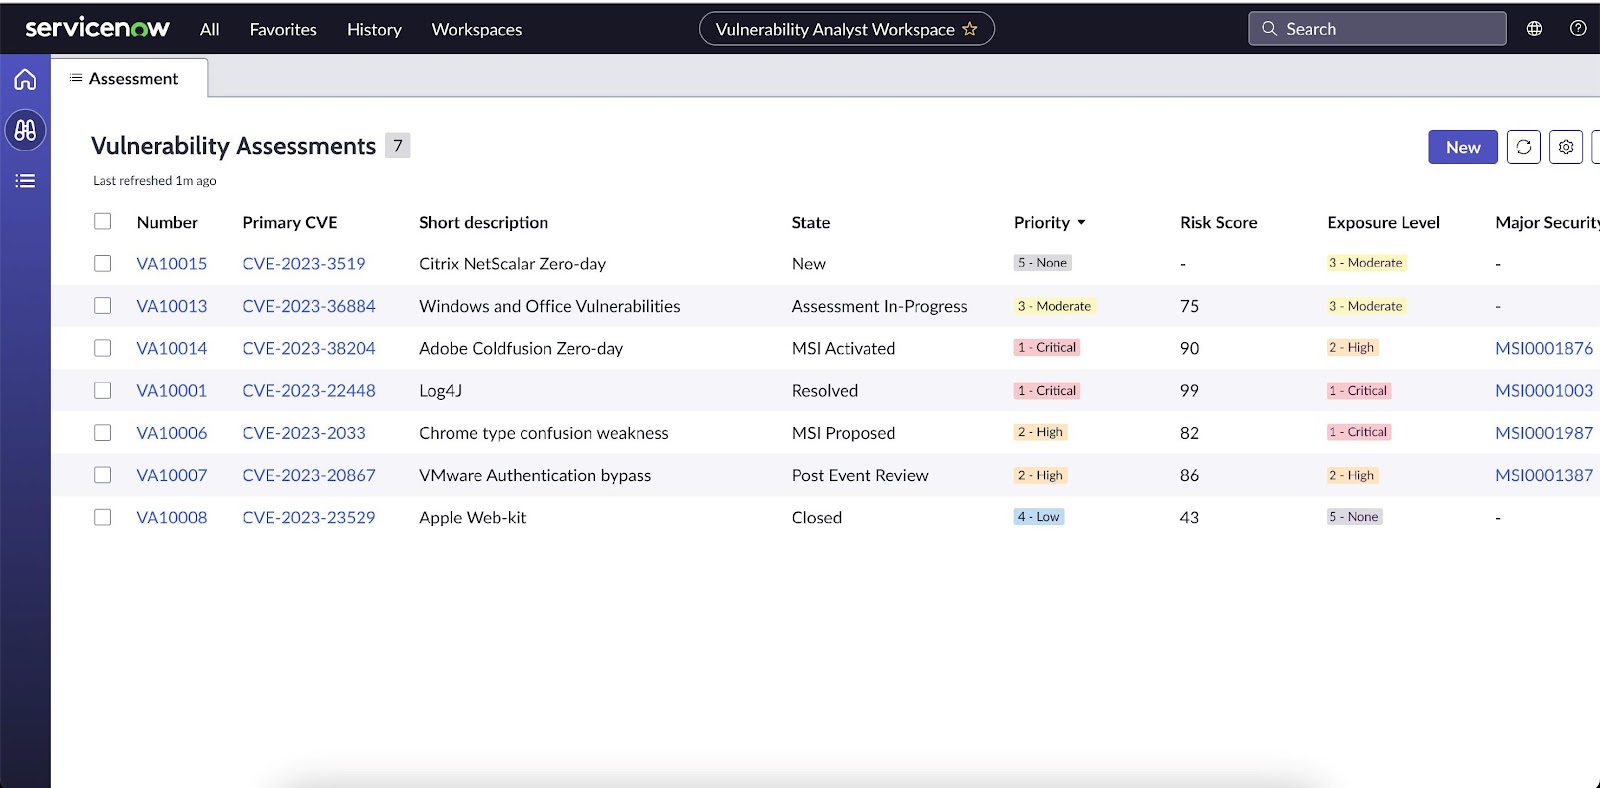Open CVE-2023-20867 link
The image size is (1600, 788).
(x=309, y=475)
